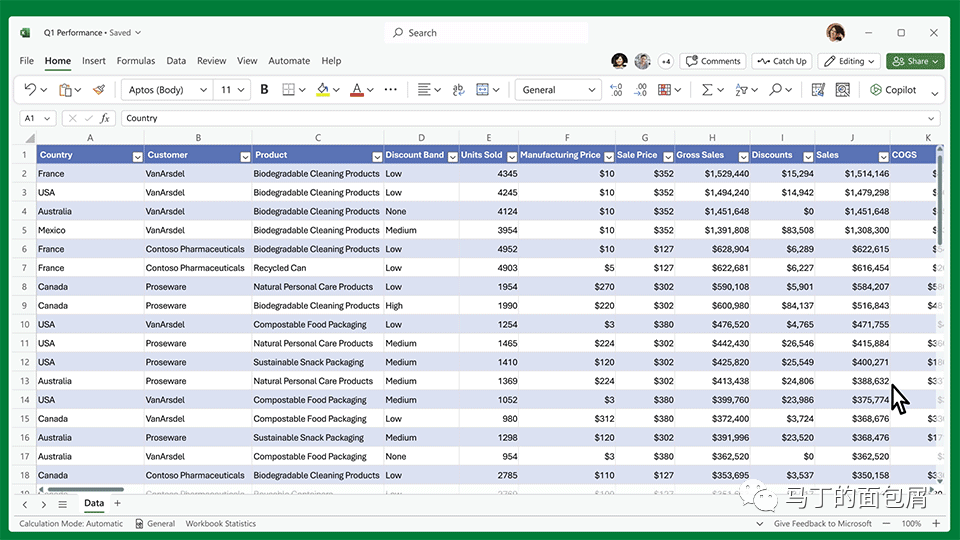The width and height of the screenshot is (960, 540).
Task: Click the table with pencil icon
Action: (818, 89)
